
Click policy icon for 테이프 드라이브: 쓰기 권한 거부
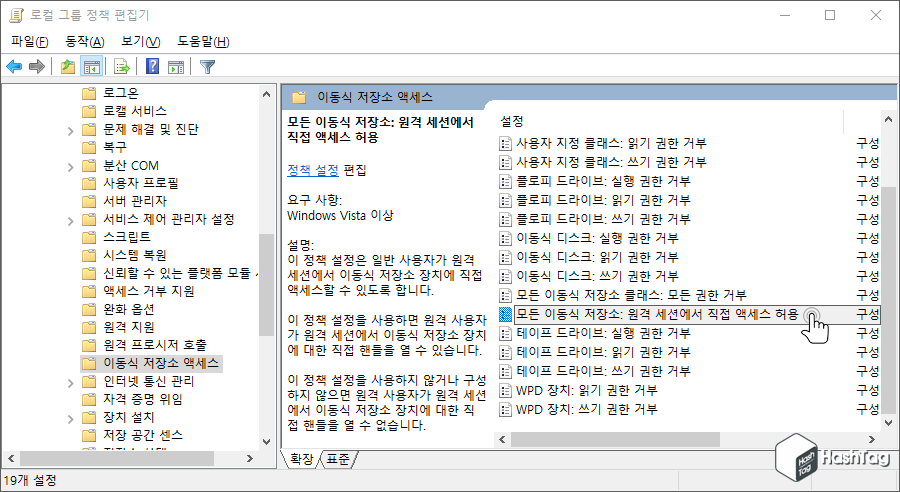pyautogui.click(x=505, y=371)
